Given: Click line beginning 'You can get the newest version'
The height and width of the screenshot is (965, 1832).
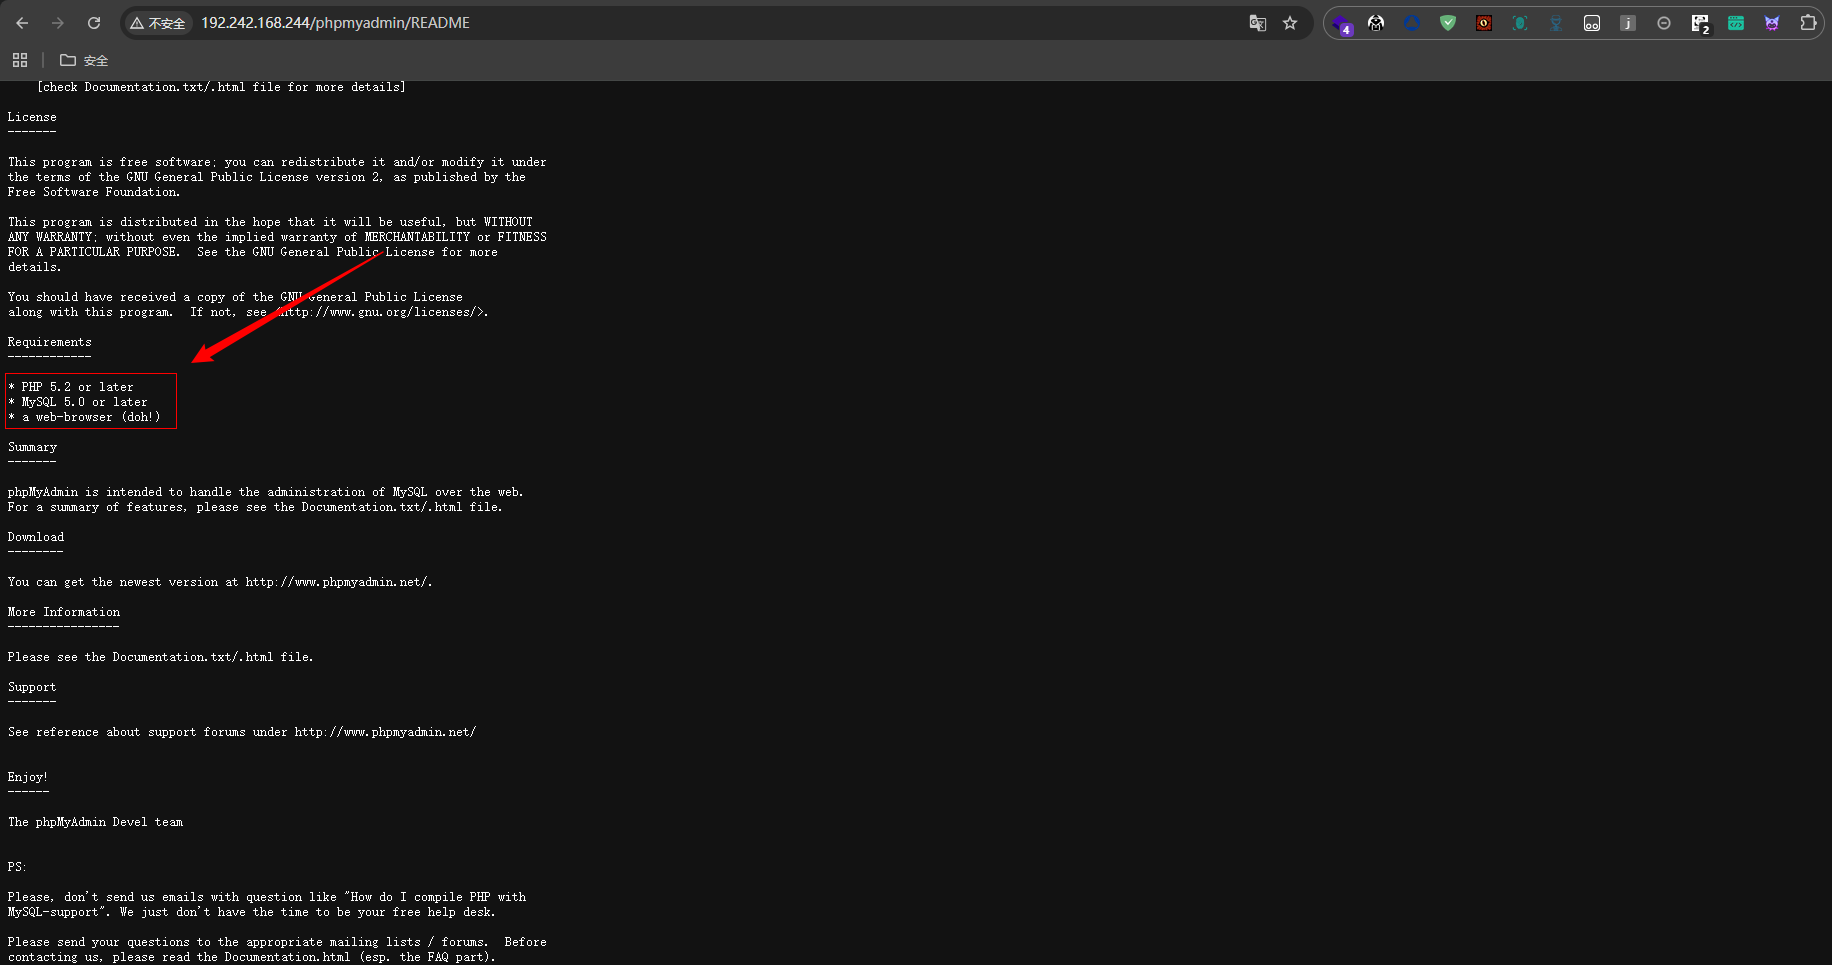Looking at the screenshot, I should pyautogui.click(x=220, y=582).
